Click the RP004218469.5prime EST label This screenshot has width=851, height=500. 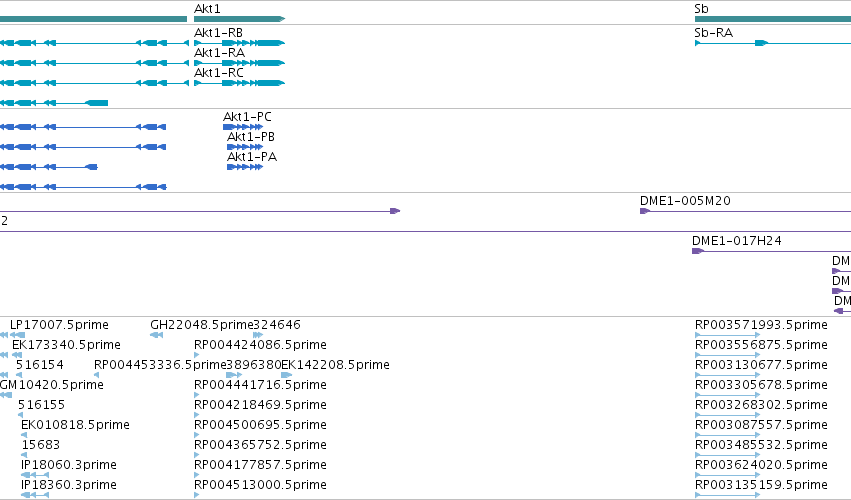click(x=261, y=405)
